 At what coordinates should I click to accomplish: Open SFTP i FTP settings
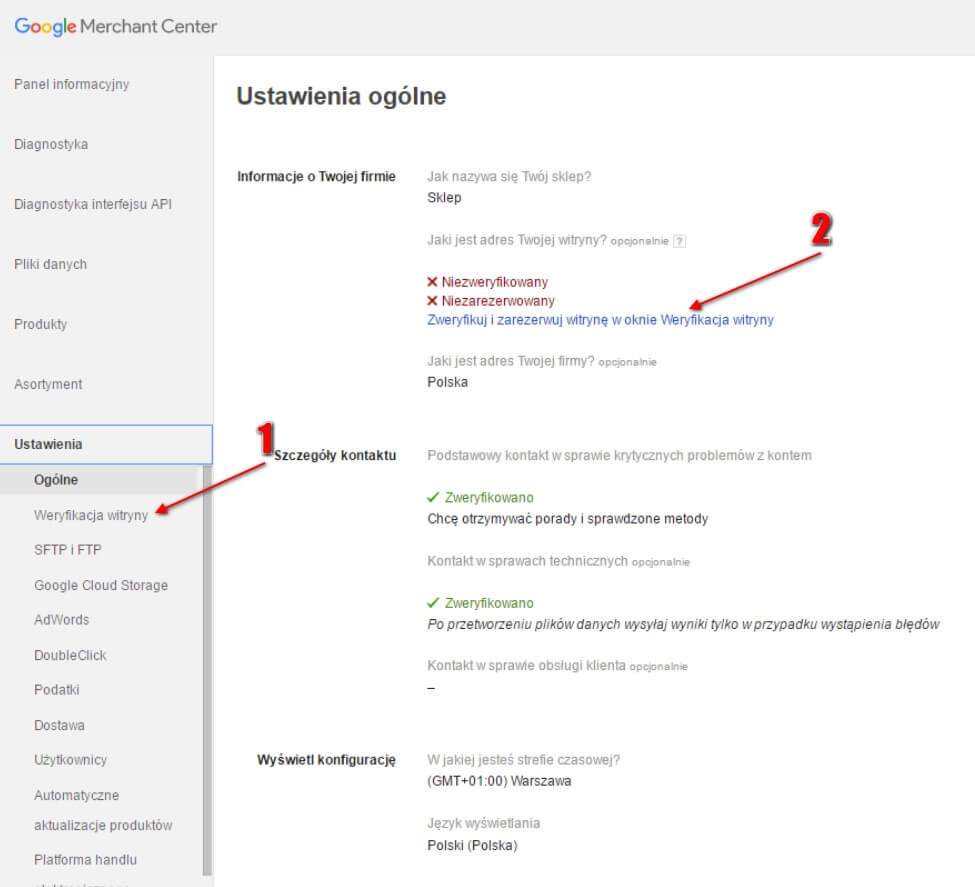[x=68, y=550]
